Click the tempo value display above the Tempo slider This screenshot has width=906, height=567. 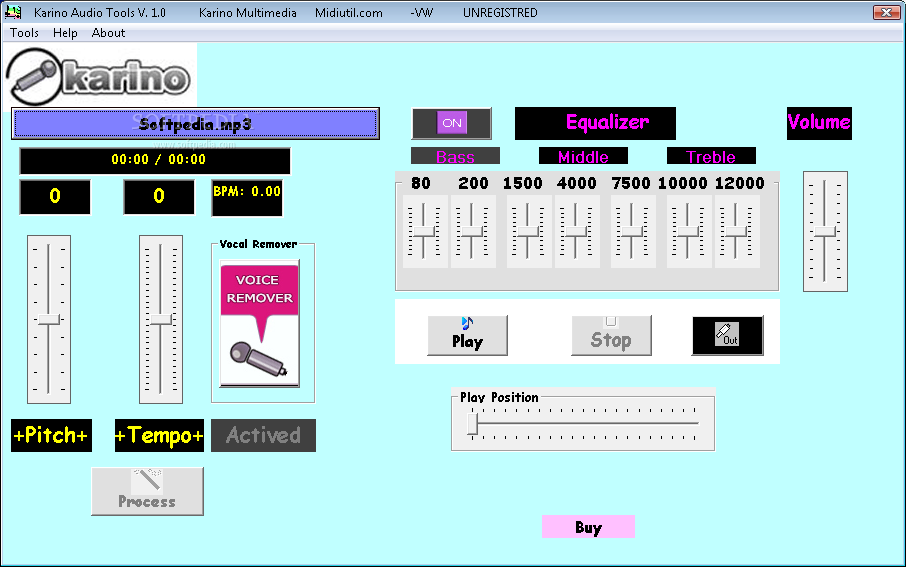tap(159, 197)
